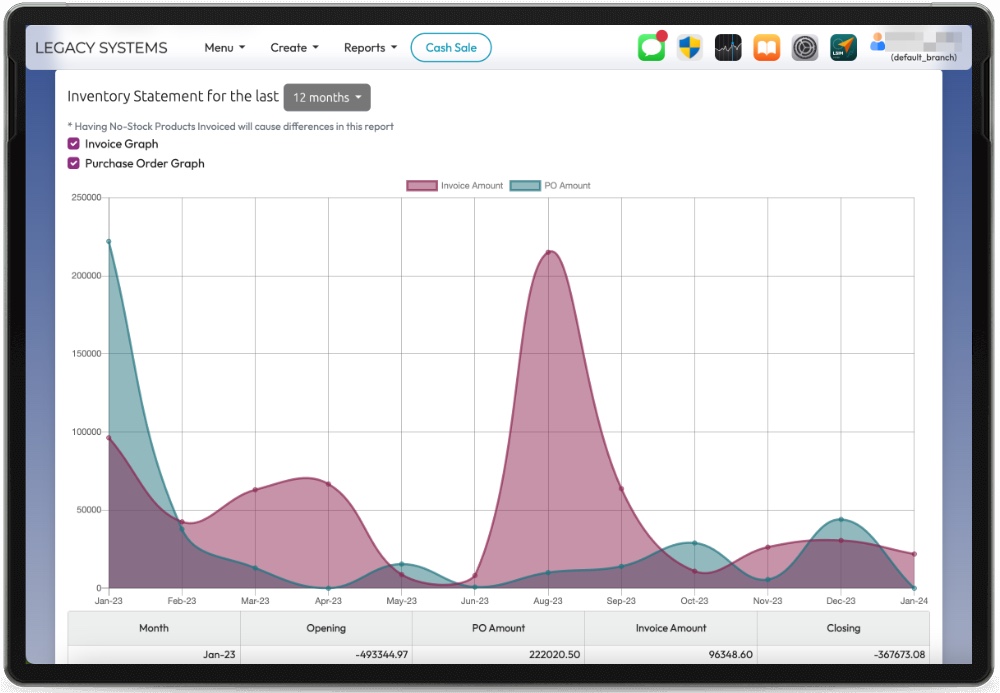Click the LEGACY SYSTEMS brand logo
This screenshot has width=1000, height=693.
point(101,48)
